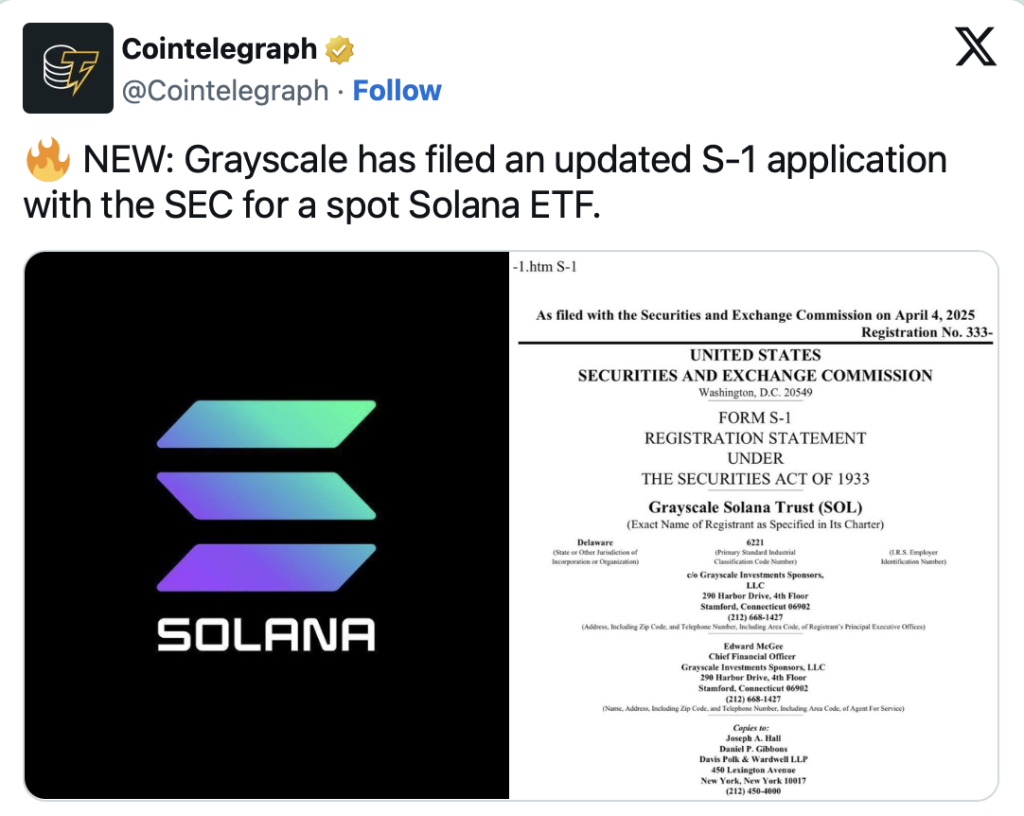Click the "-1.htm S-1" filename text

(x=544, y=267)
